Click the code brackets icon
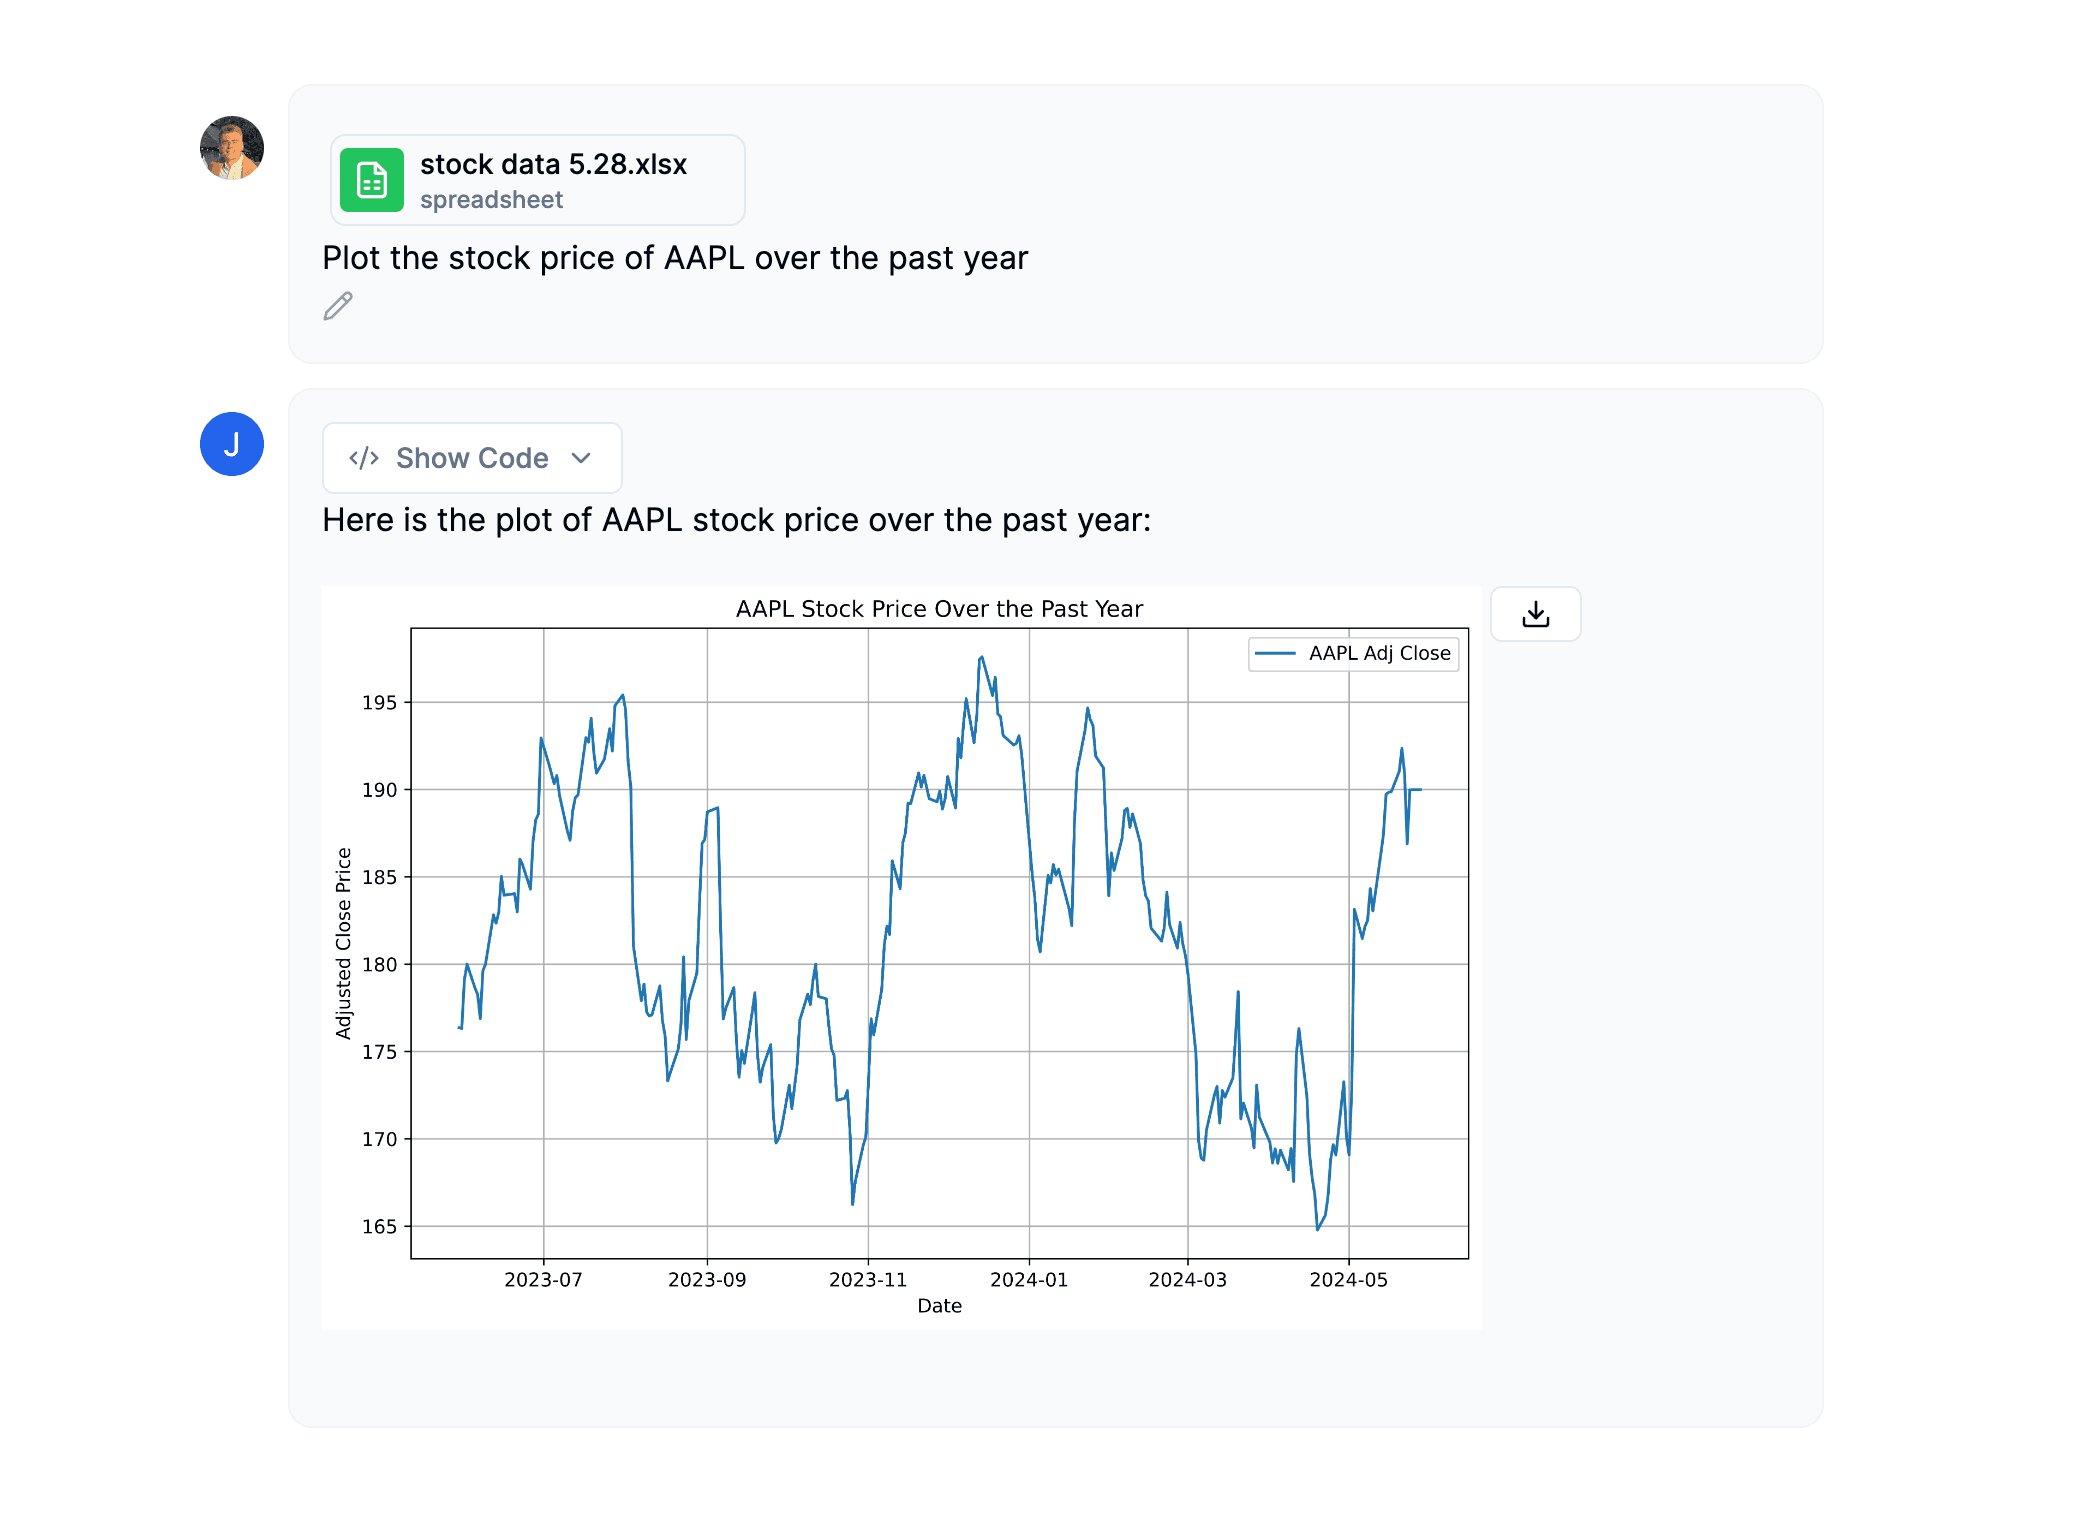The height and width of the screenshot is (1536, 2100). tap(364, 458)
